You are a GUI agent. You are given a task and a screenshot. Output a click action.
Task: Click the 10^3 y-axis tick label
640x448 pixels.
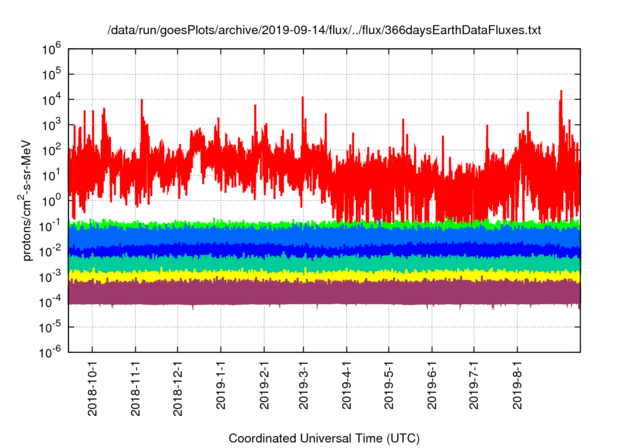(x=51, y=125)
